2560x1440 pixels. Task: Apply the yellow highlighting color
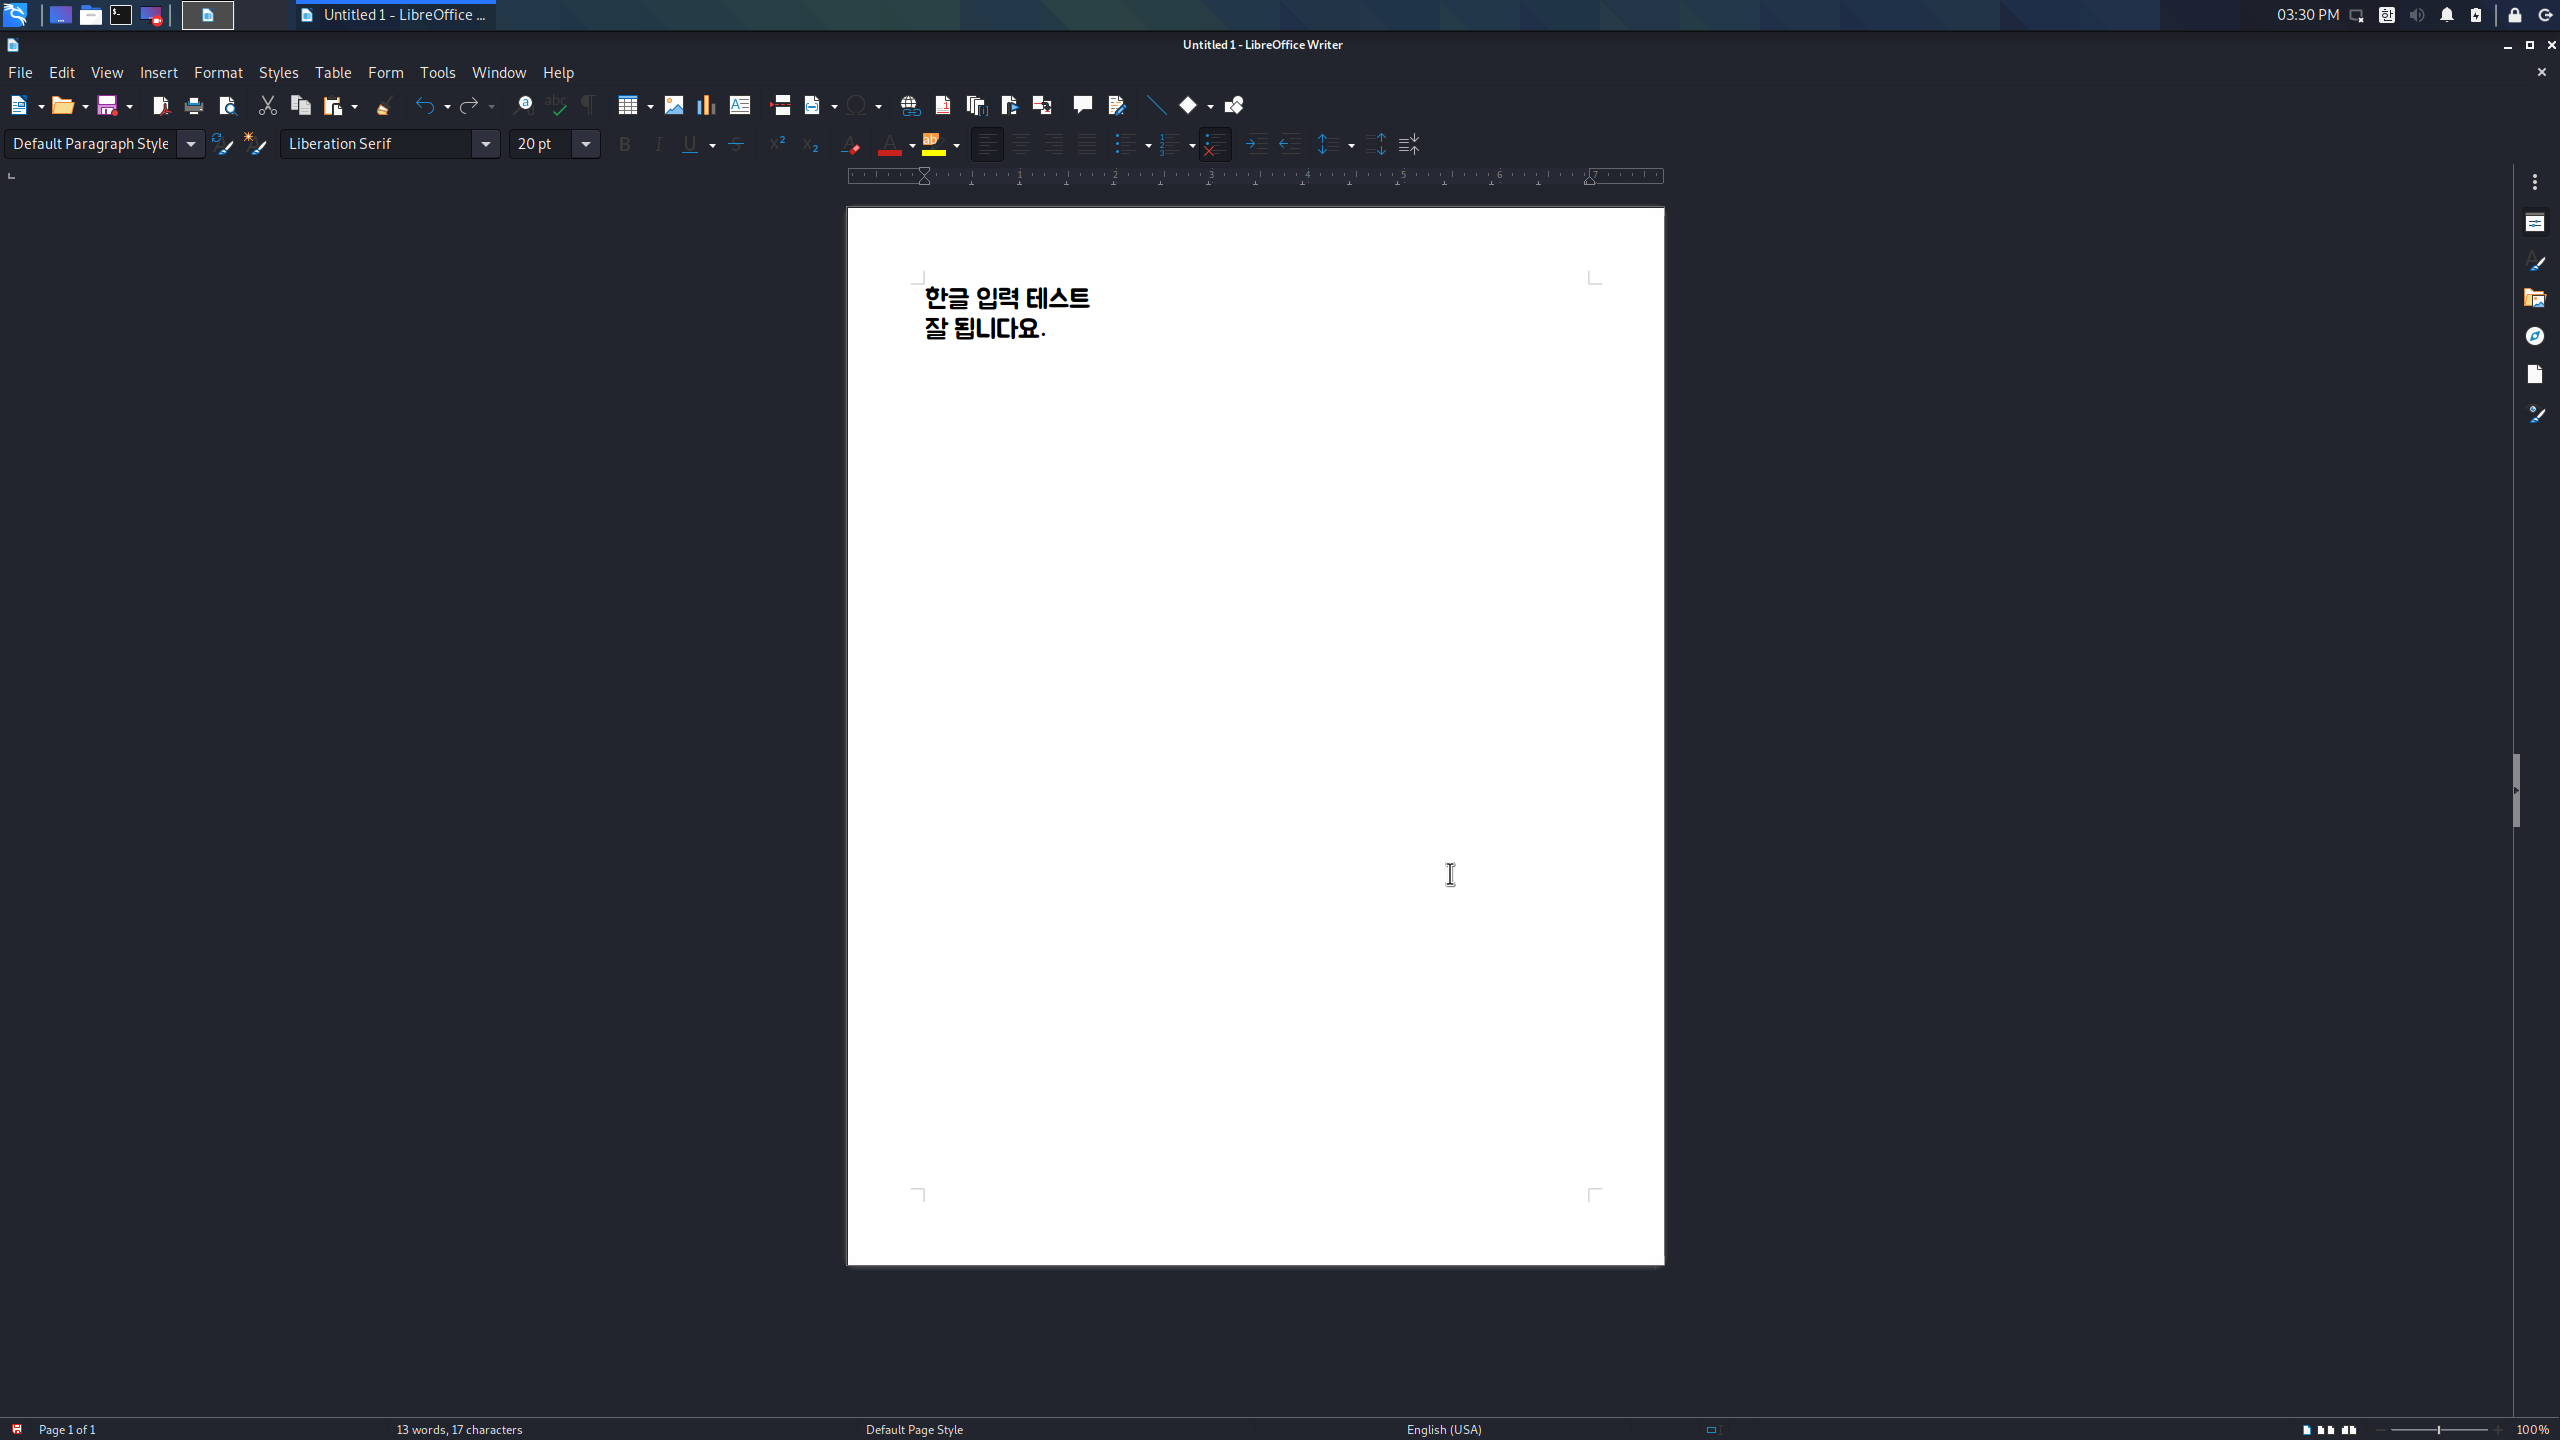pyautogui.click(x=933, y=144)
